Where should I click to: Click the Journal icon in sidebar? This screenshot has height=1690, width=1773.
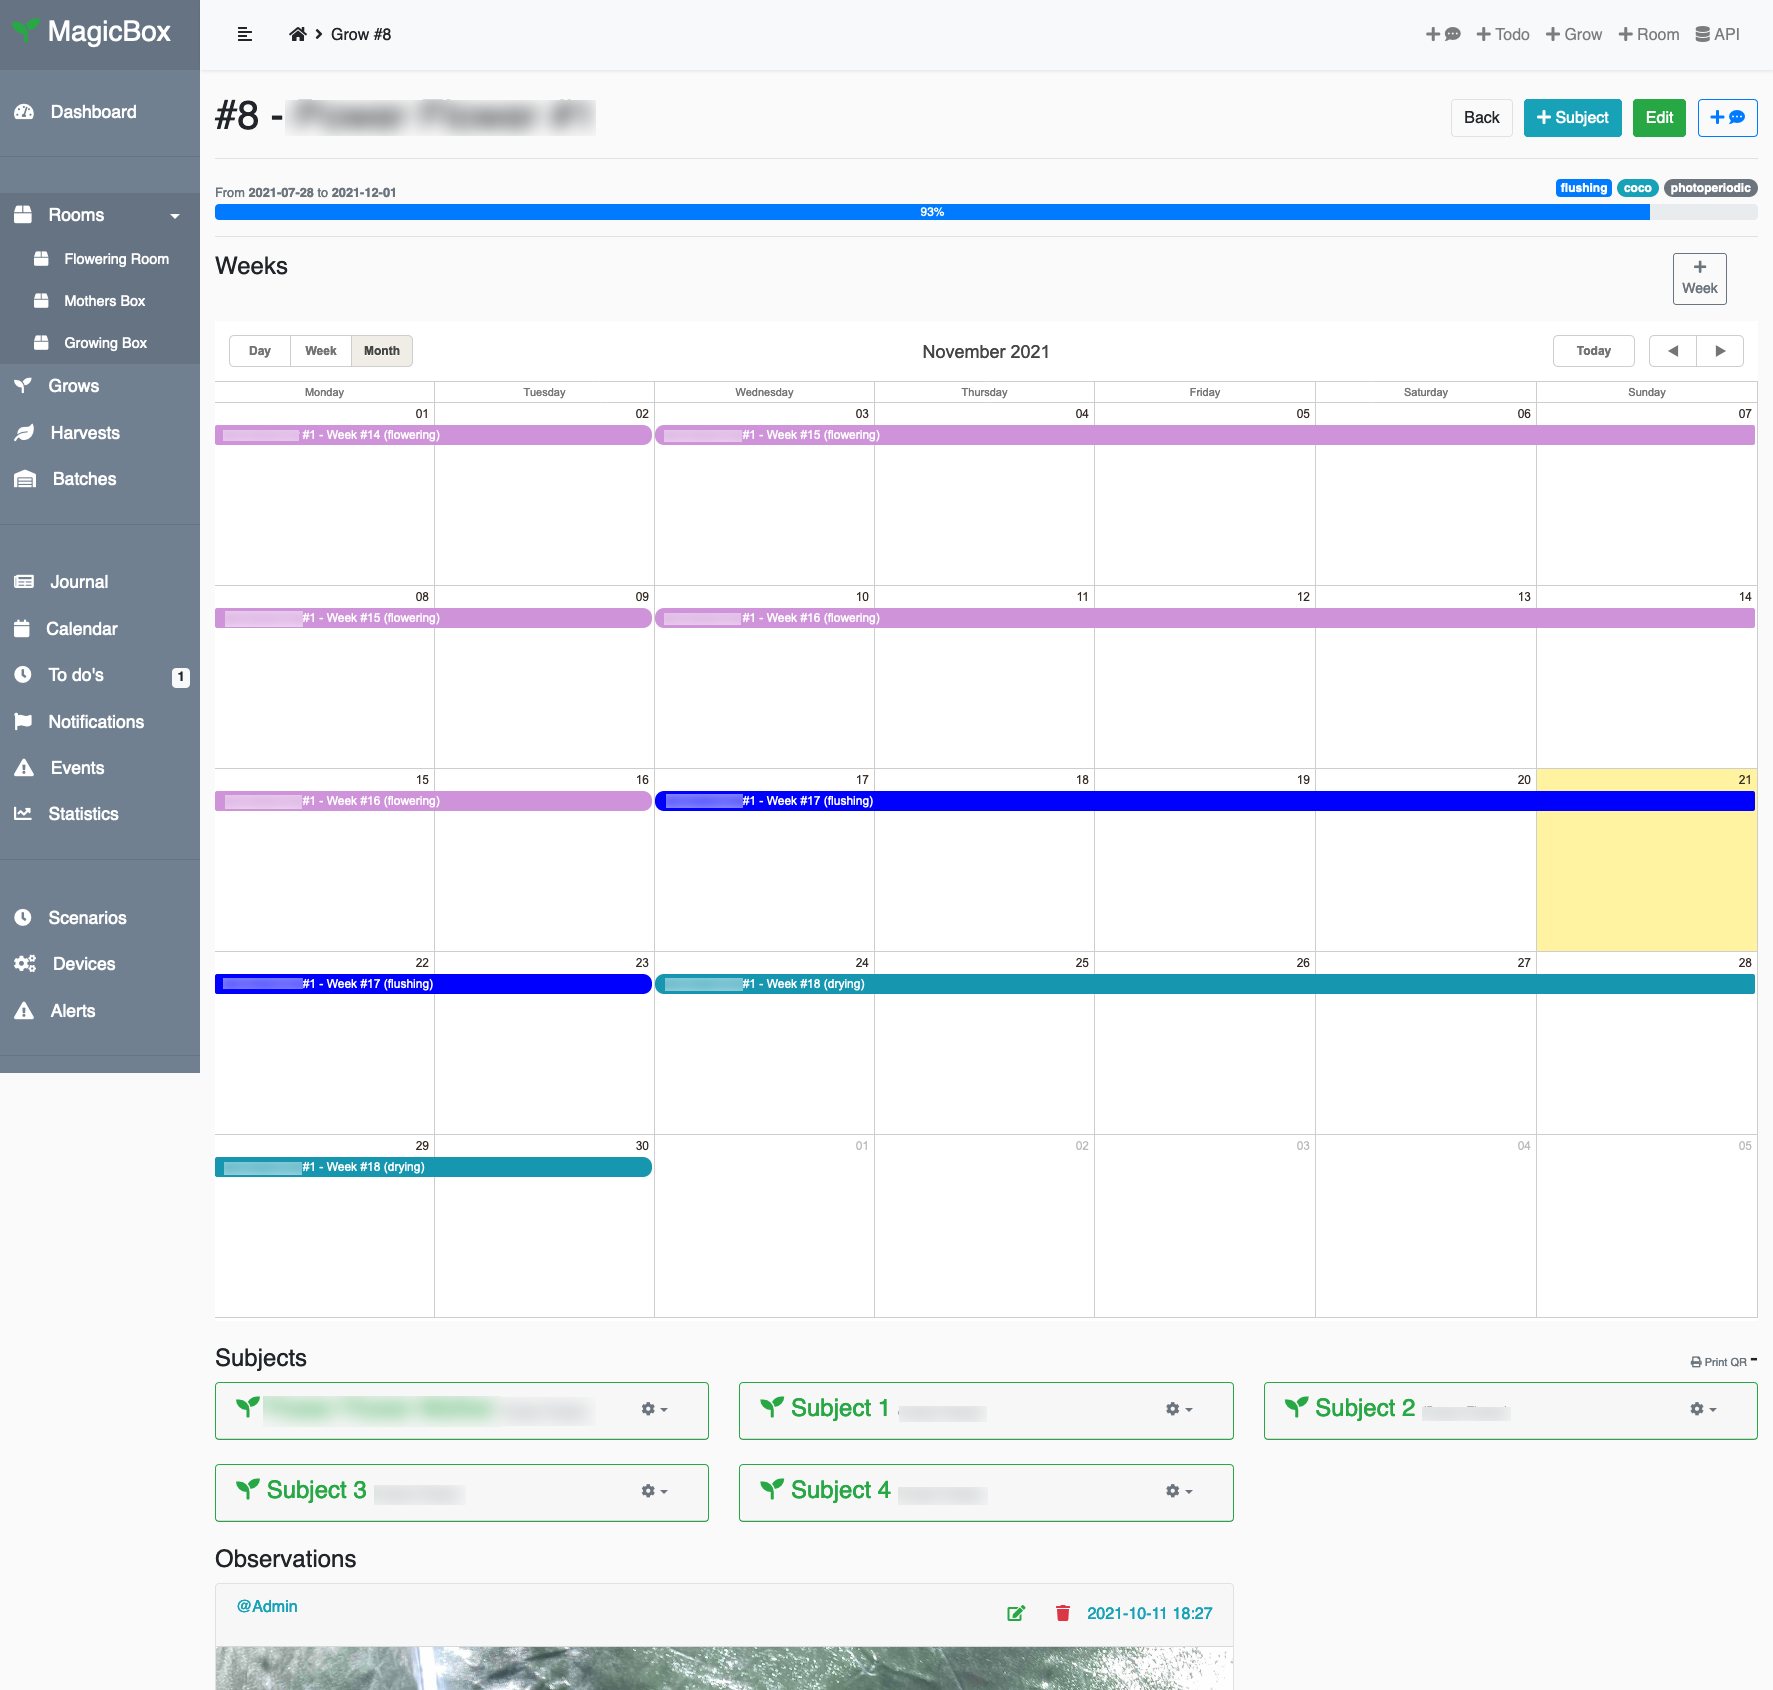(24, 582)
